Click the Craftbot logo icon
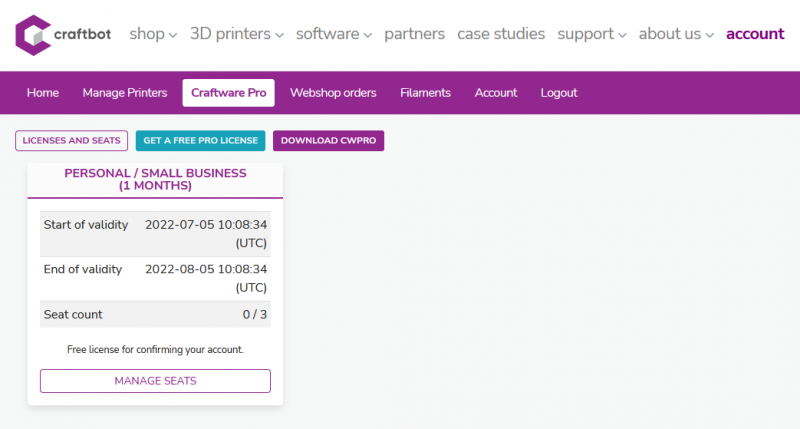 pyautogui.click(x=33, y=34)
